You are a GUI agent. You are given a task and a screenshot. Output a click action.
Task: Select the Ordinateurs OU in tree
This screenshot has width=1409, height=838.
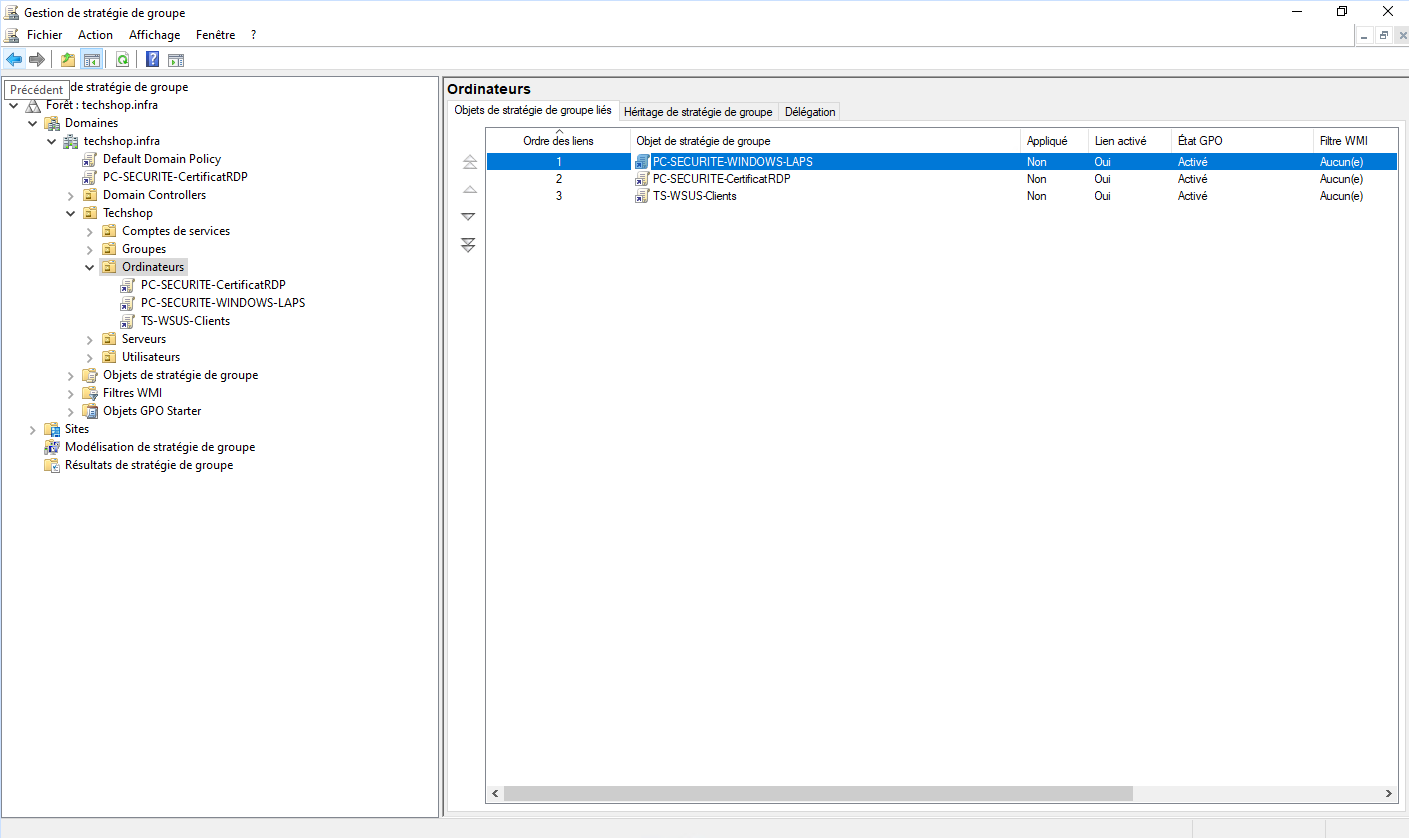point(153,267)
